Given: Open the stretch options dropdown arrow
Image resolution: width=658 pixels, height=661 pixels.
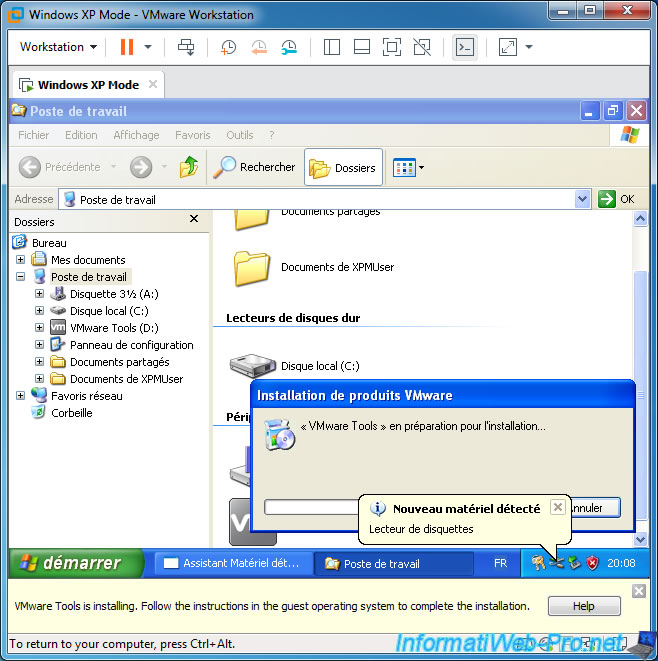Looking at the screenshot, I should click(529, 47).
